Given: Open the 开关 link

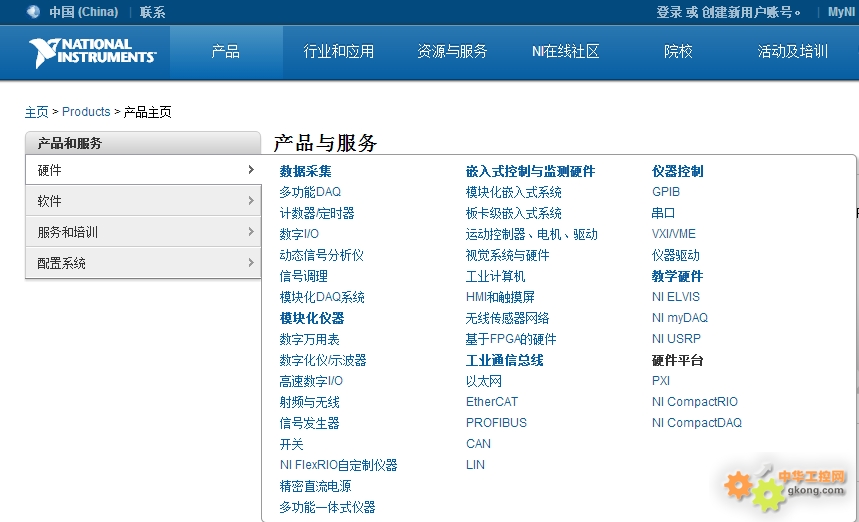Looking at the screenshot, I should 291,444.
